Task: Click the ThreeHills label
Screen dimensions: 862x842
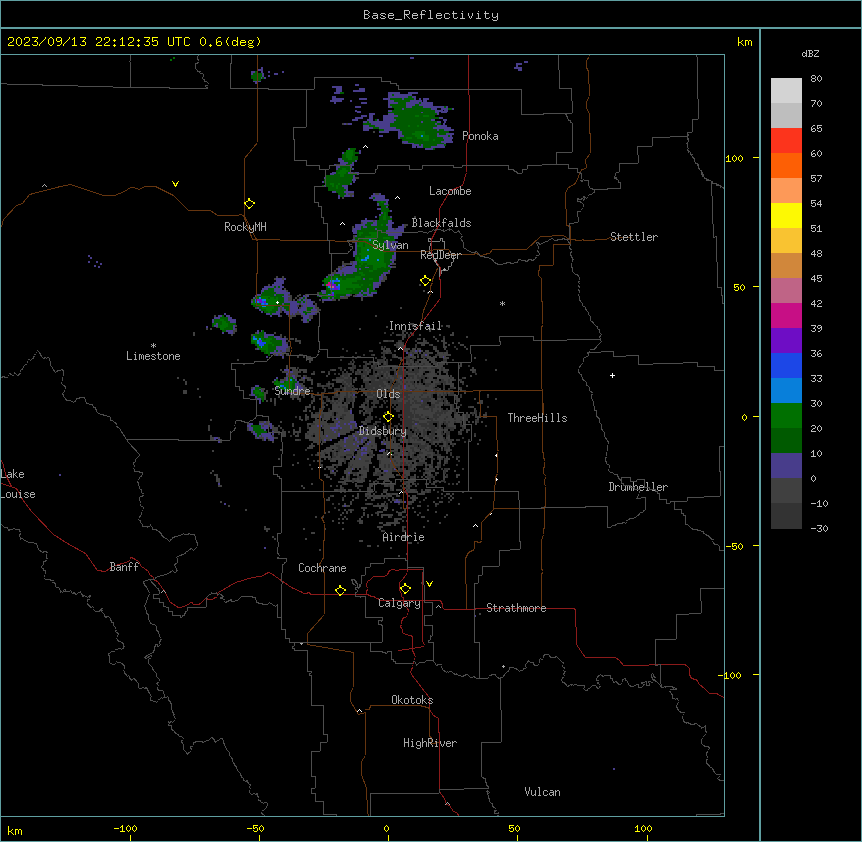Action: [537, 418]
